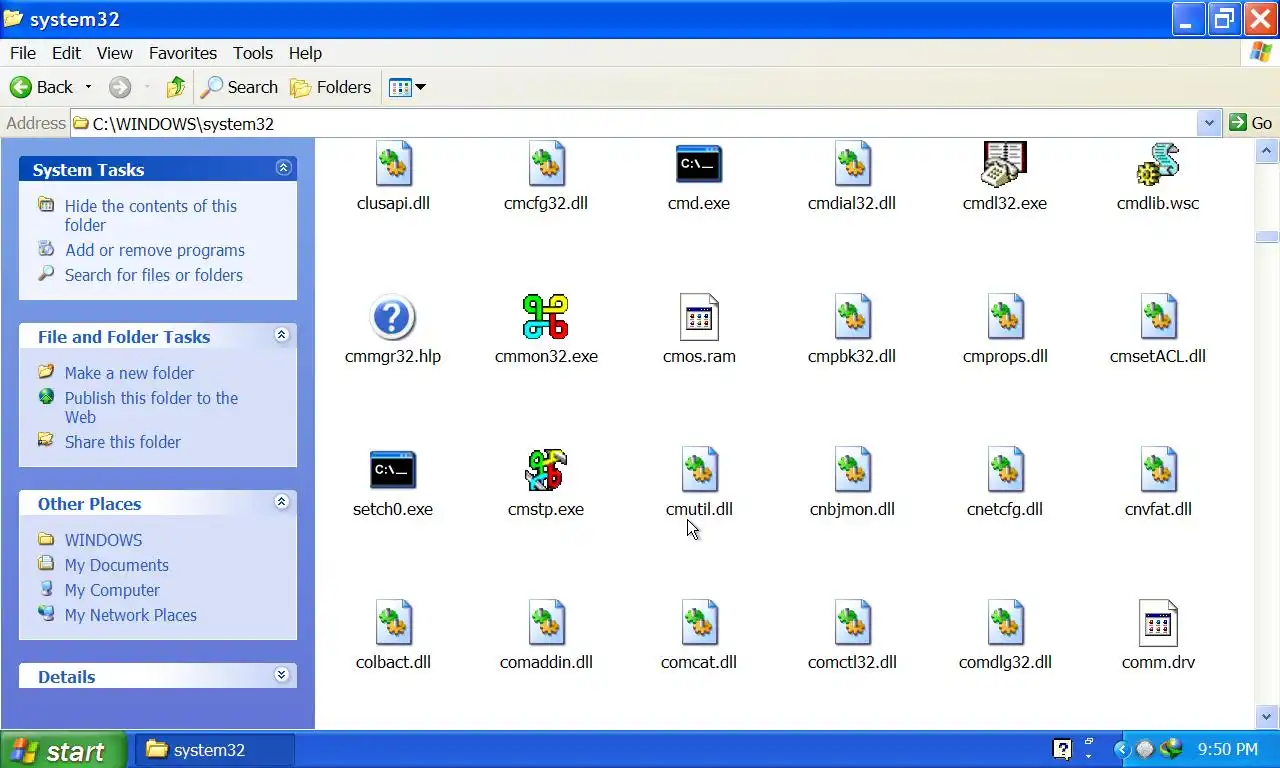Open WINDOWS folder in Other Places

coord(103,540)
